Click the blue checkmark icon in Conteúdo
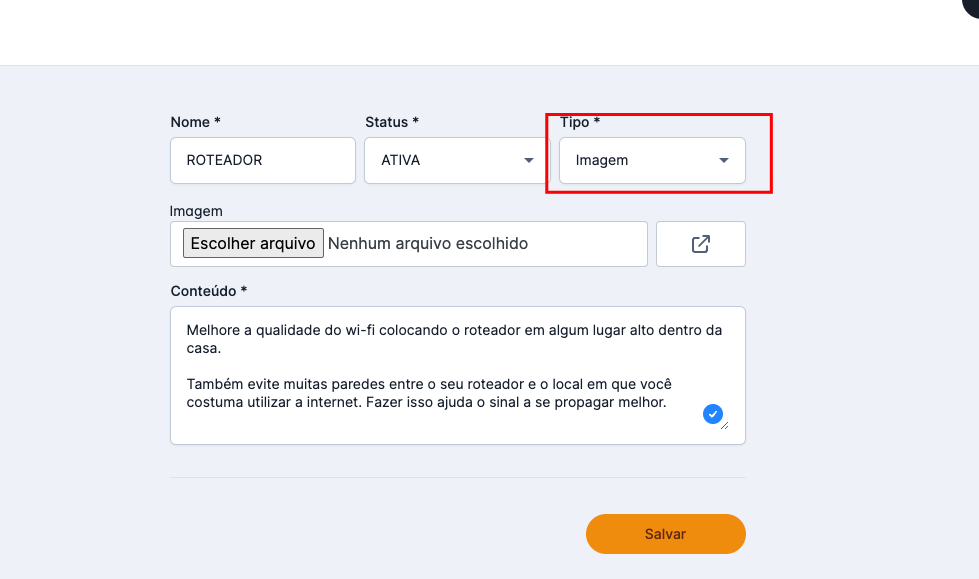Viewport: 979px width, 579px height. (713, 413)
